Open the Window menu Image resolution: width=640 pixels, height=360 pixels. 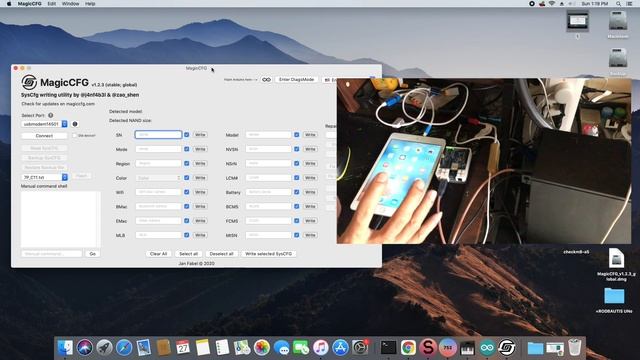(x=70, y=4)
